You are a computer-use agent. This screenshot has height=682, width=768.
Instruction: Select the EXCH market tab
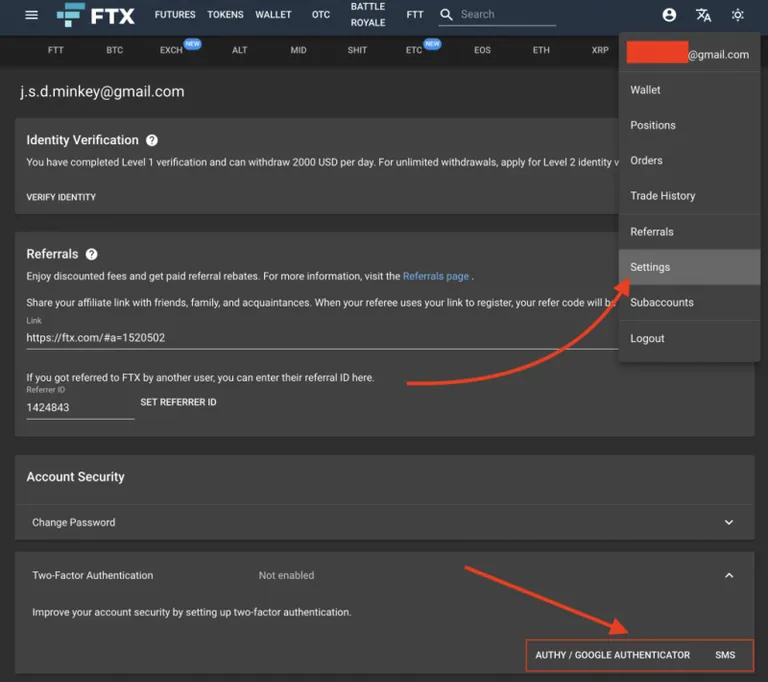pos(171,50)
